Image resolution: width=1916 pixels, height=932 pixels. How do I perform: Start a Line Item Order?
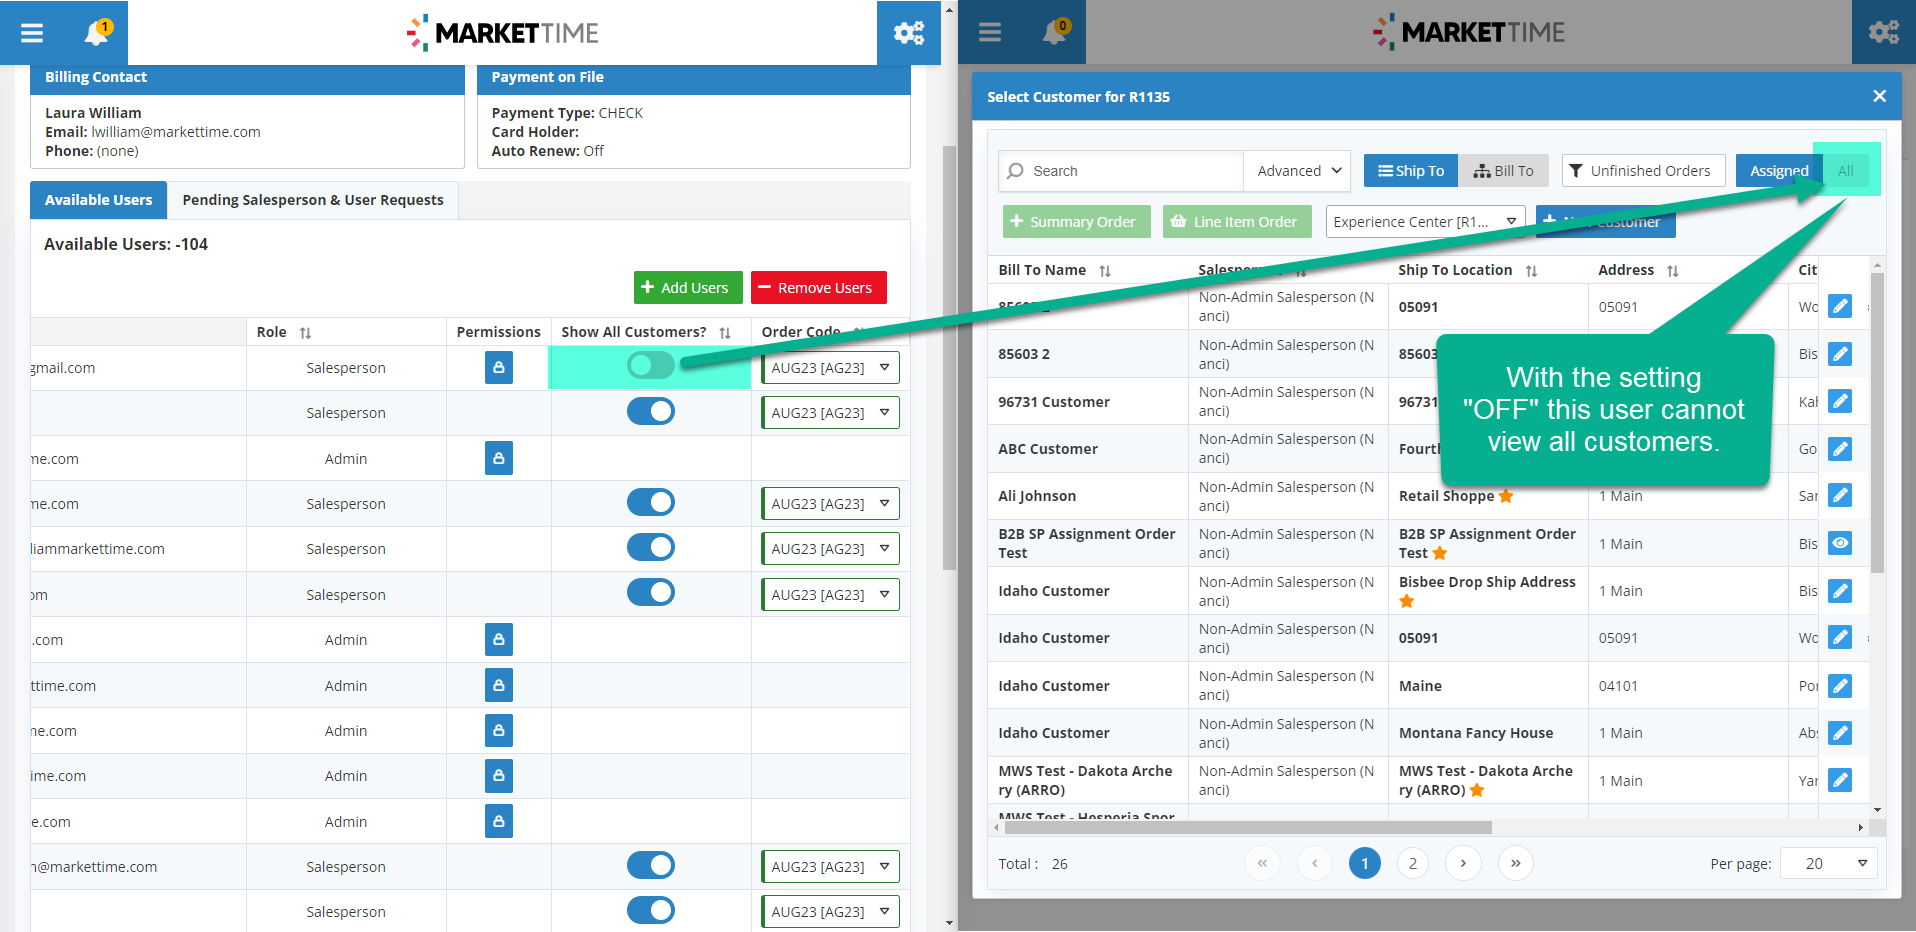click(x=1237, y=222)
